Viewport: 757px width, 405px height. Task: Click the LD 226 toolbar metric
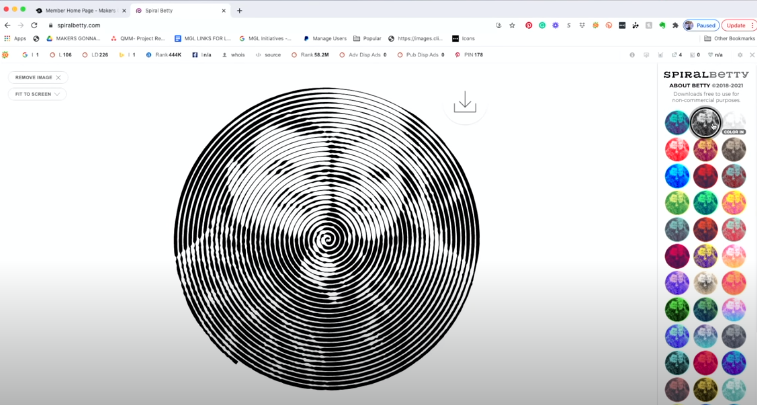[x=95, y=55]
